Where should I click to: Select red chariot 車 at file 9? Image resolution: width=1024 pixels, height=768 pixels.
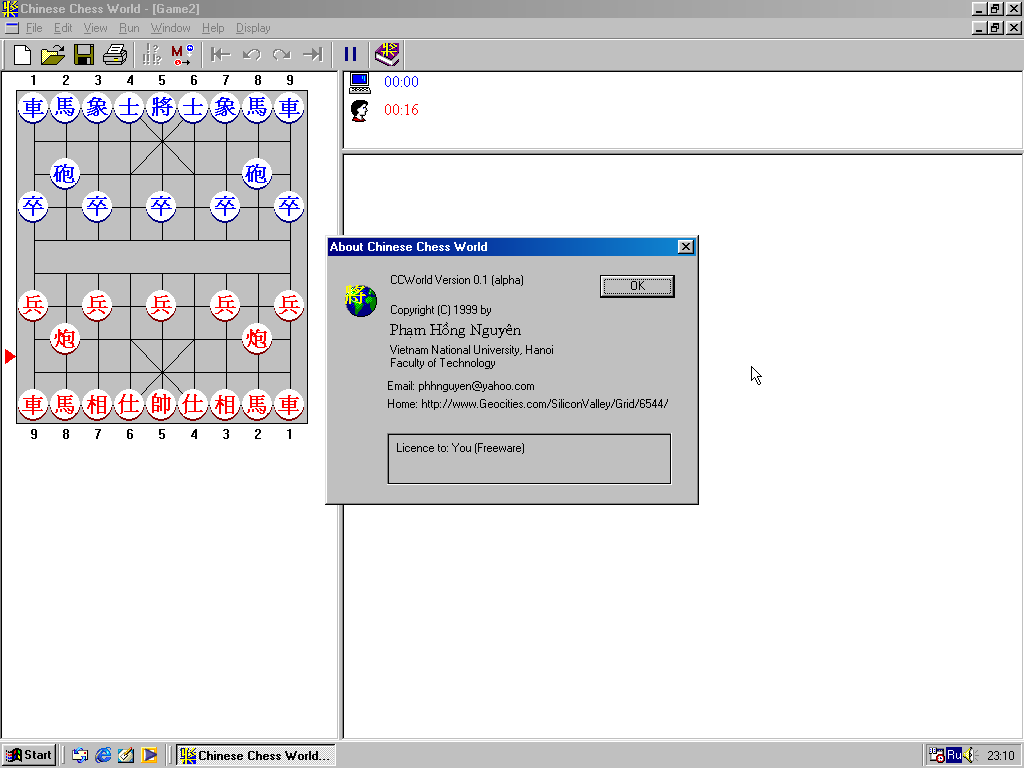pos(33,404)
